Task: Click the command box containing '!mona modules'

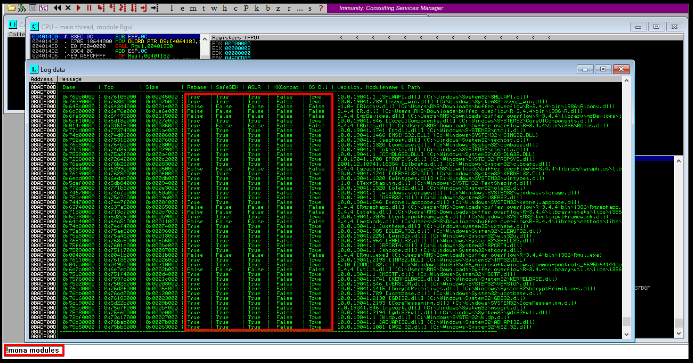Action: tap(345, 351)
